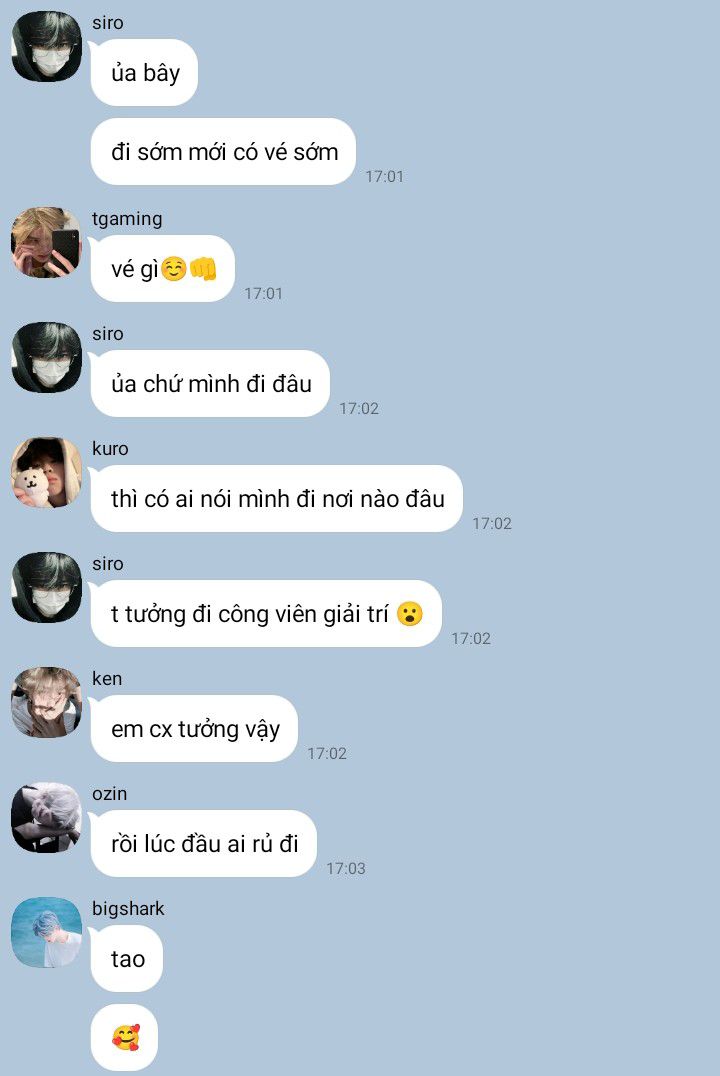The width and height of the screenshot is (720, 1076).
Task: Tap ozin's profile avatar
Action: 46,817
